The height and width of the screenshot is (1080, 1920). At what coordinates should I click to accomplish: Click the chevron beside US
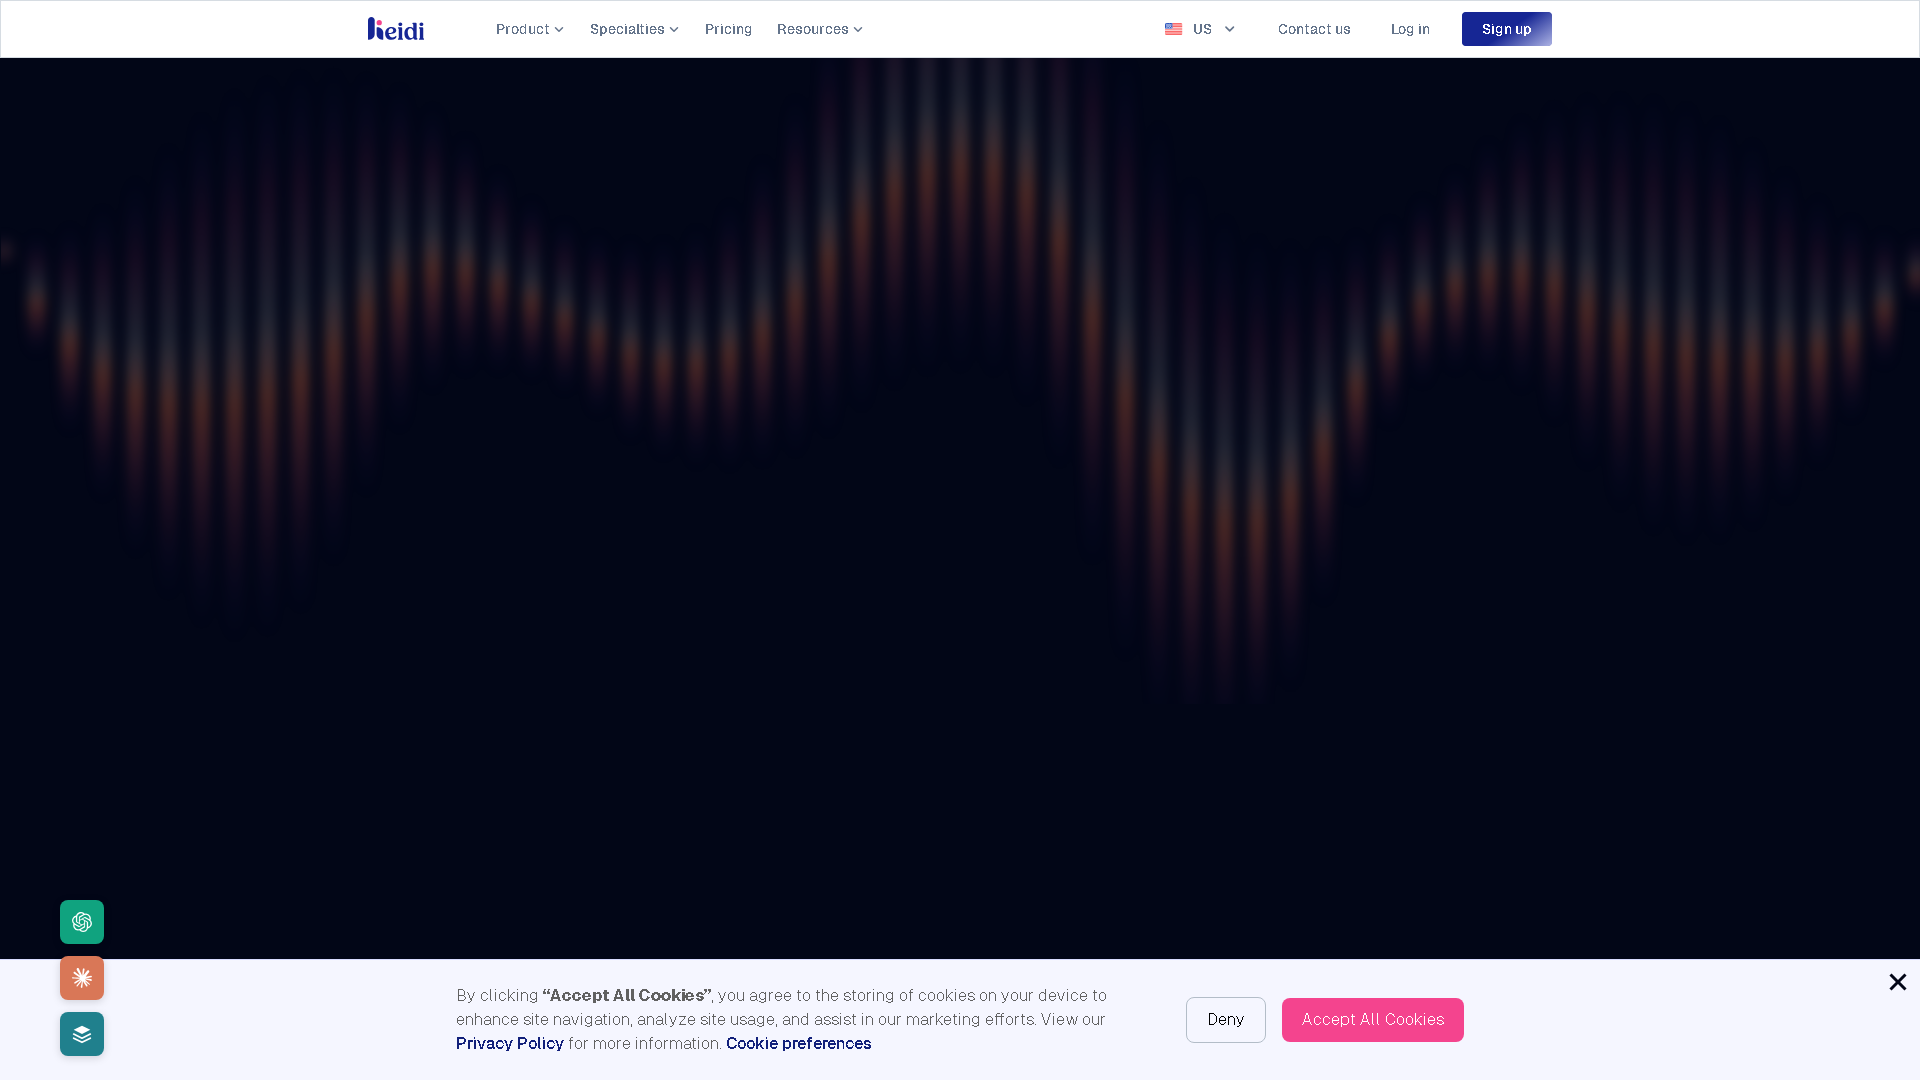(1229, 29)
